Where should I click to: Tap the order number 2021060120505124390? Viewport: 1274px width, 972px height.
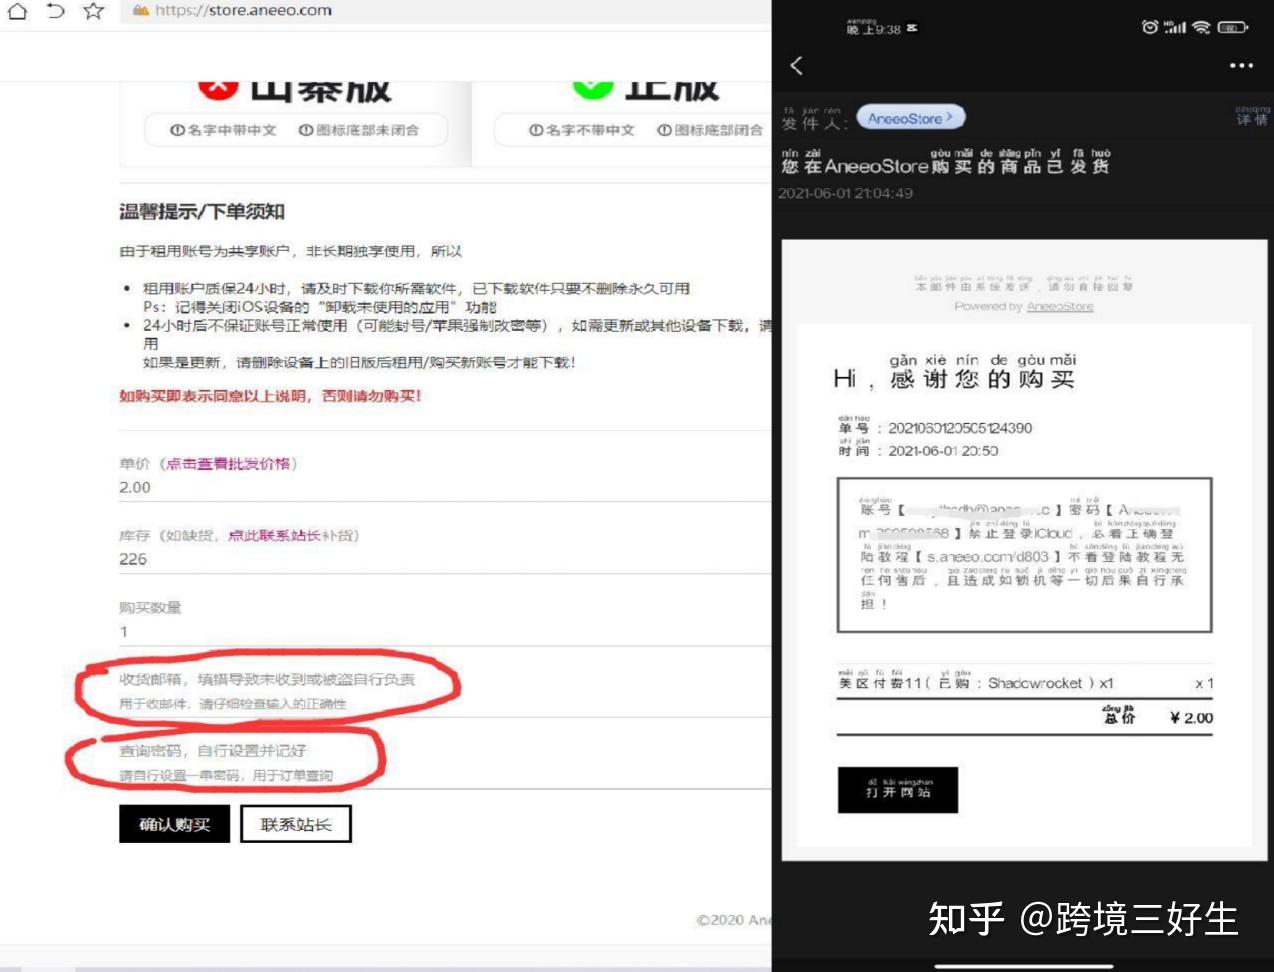pyautogui.click(x=960, y=428)
